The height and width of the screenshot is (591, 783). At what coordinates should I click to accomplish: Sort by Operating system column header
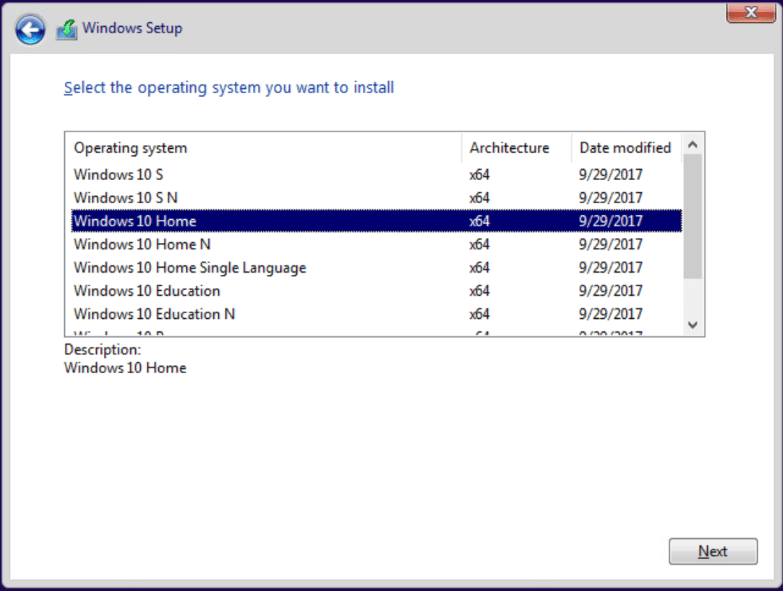(x=130, y=148)
